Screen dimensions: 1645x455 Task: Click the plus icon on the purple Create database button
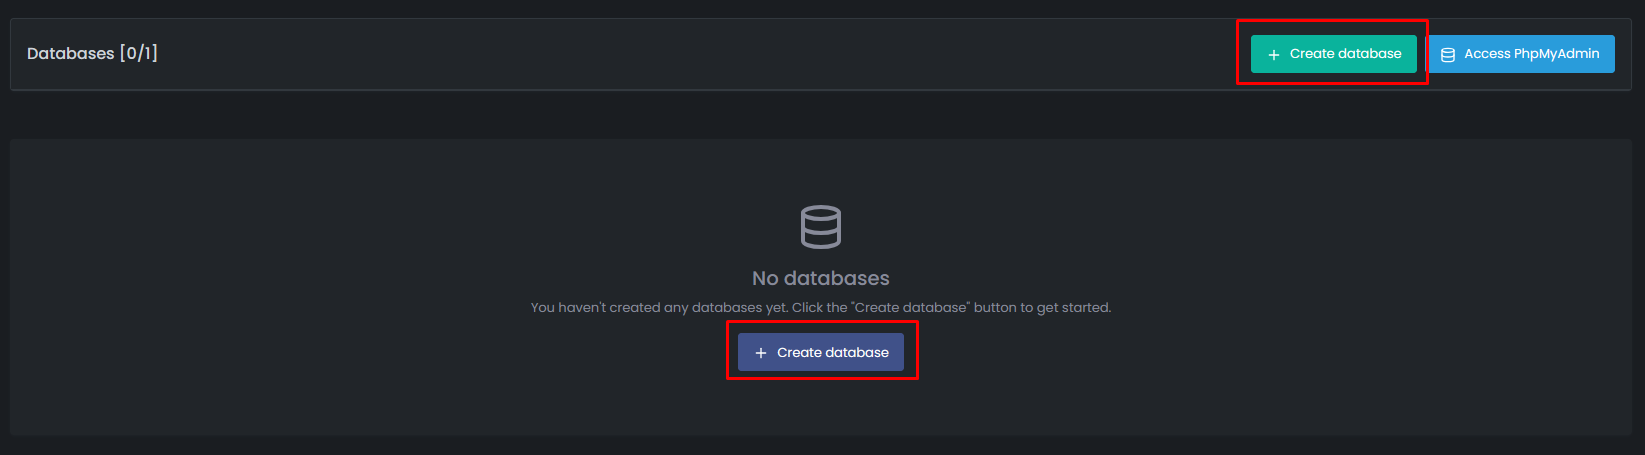coord(760,353)
